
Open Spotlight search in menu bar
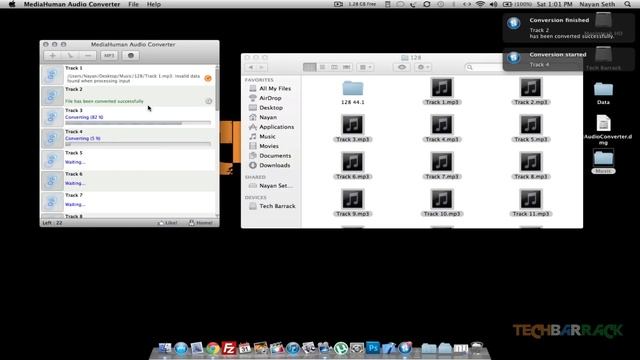[x=628, y=4]
